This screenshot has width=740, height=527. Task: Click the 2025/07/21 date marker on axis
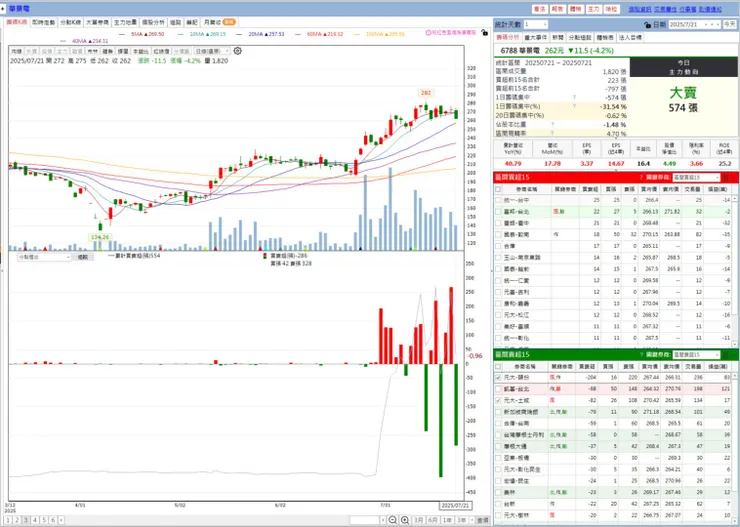(455, 505)
